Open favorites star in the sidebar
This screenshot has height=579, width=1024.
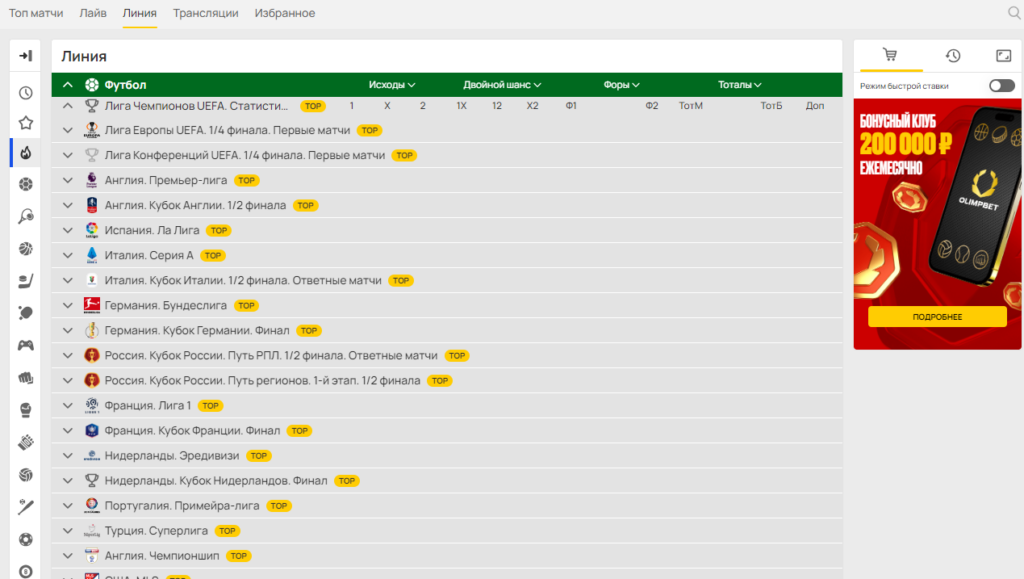click(x=25, y=123)
